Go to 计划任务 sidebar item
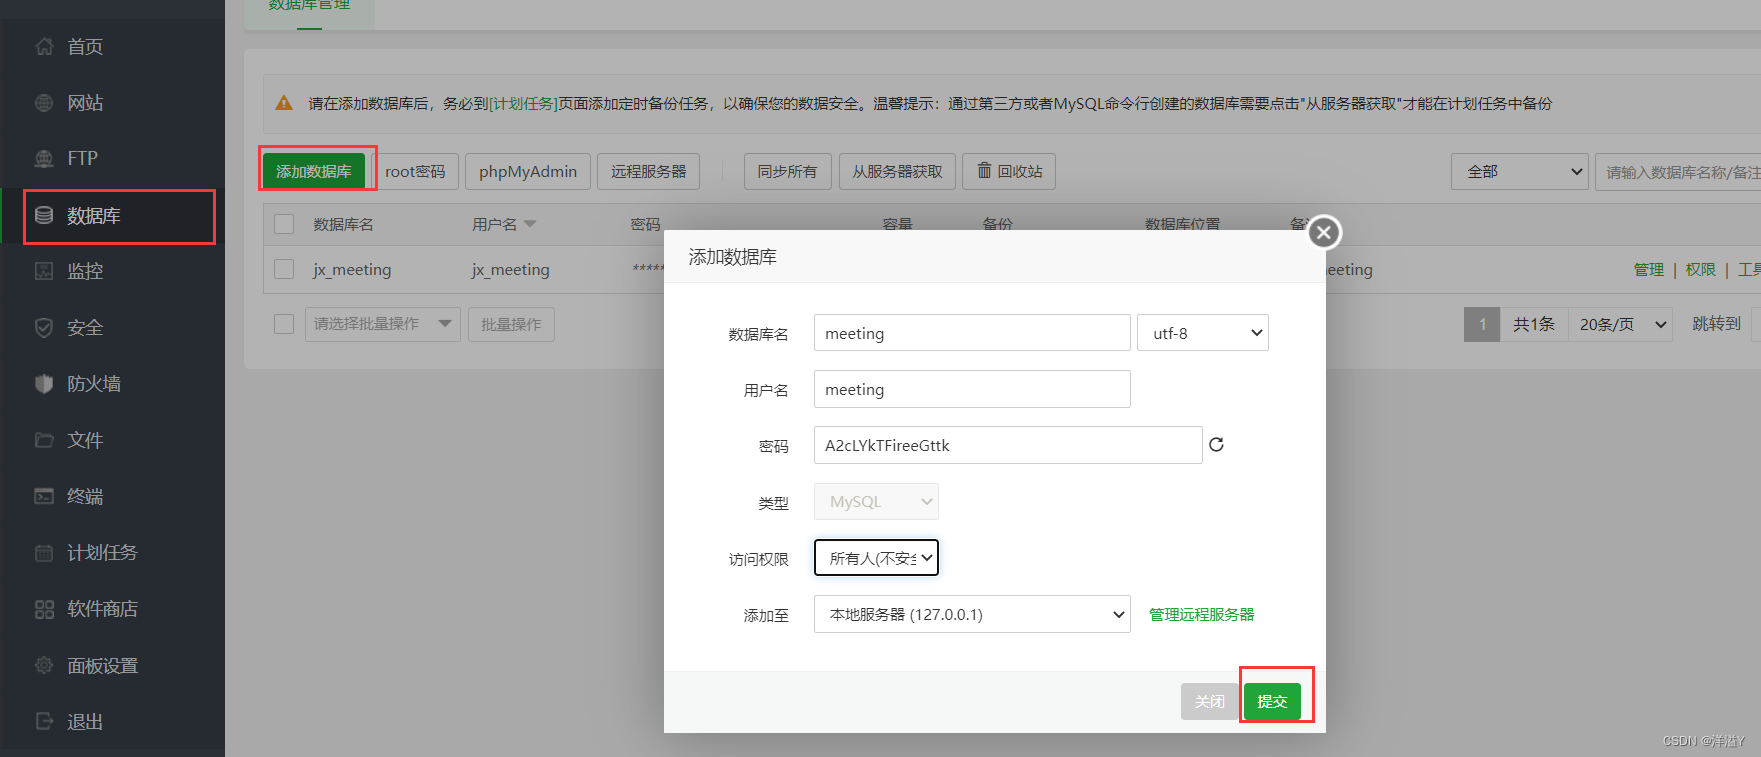Image resolution: width=1761 pixels, height=757 pixels. tap(102, 552)
